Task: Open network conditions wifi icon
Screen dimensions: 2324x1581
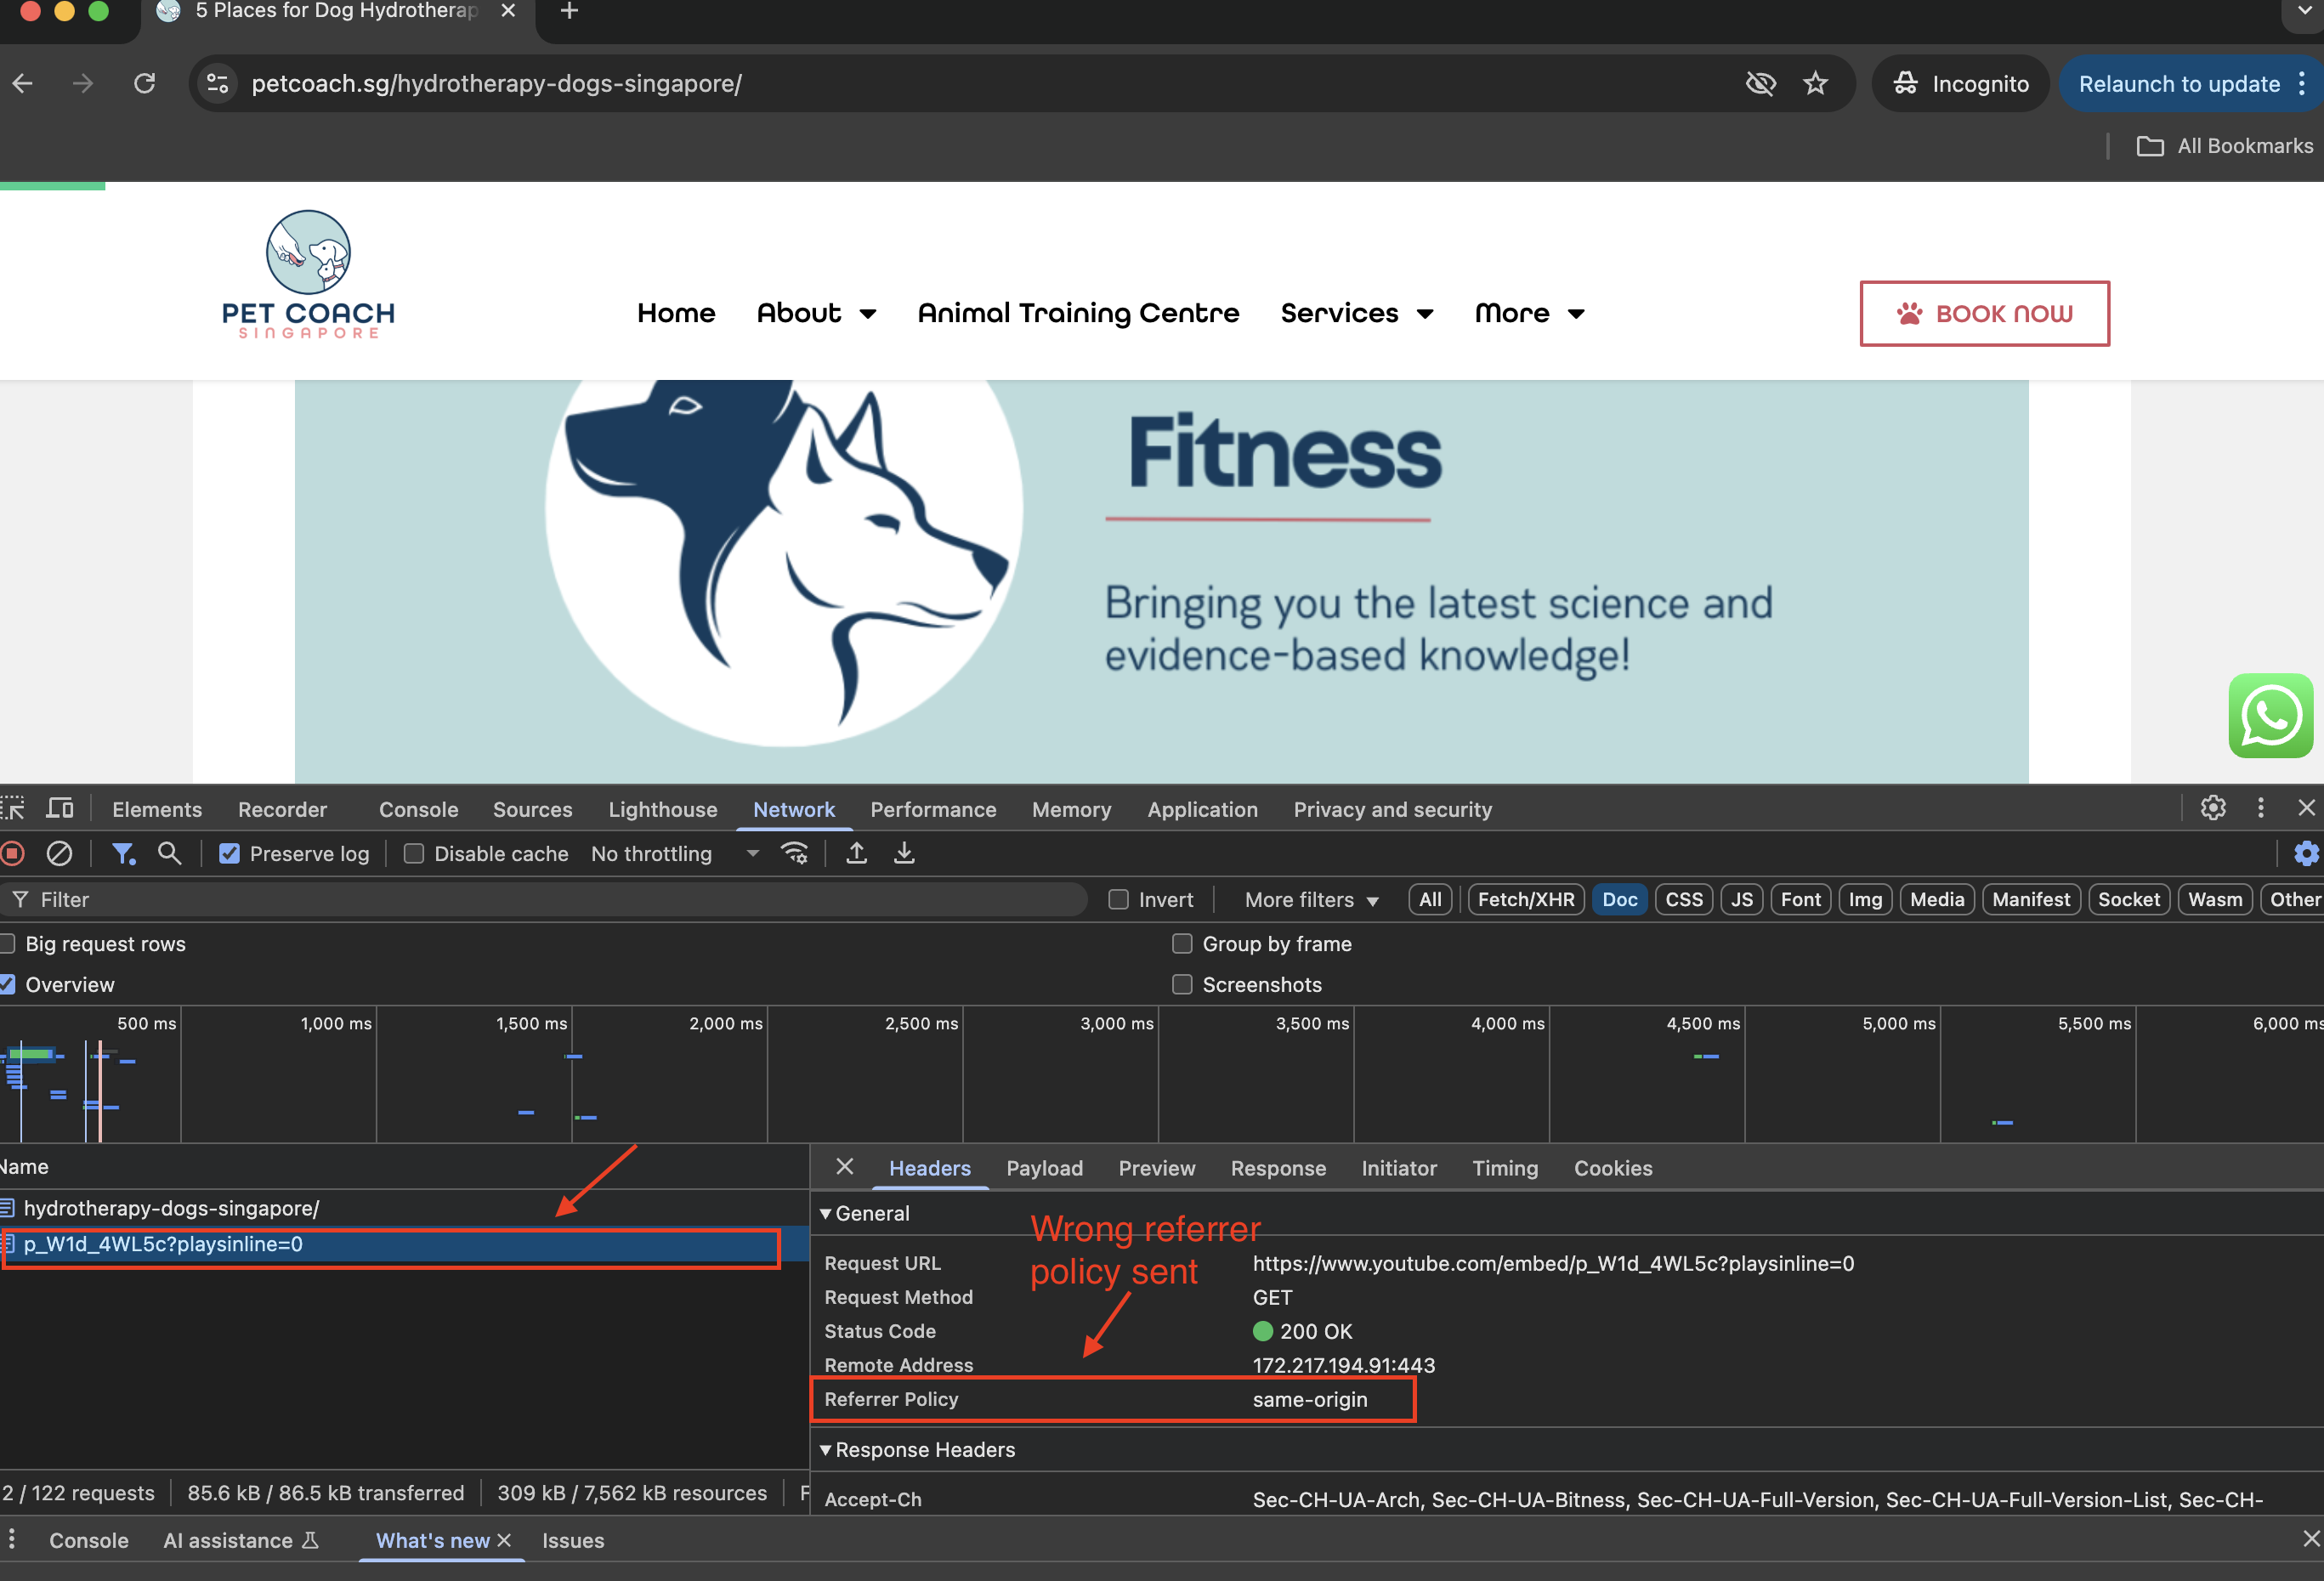Action: point(795,853)
